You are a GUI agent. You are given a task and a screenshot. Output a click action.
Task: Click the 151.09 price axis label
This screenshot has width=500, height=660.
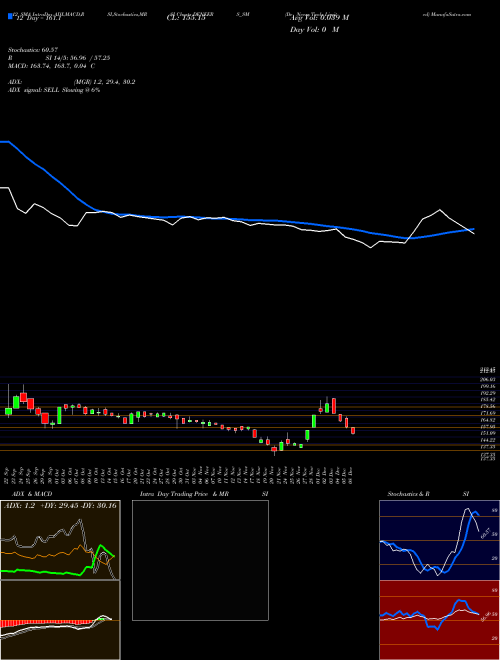coord(489,433)
